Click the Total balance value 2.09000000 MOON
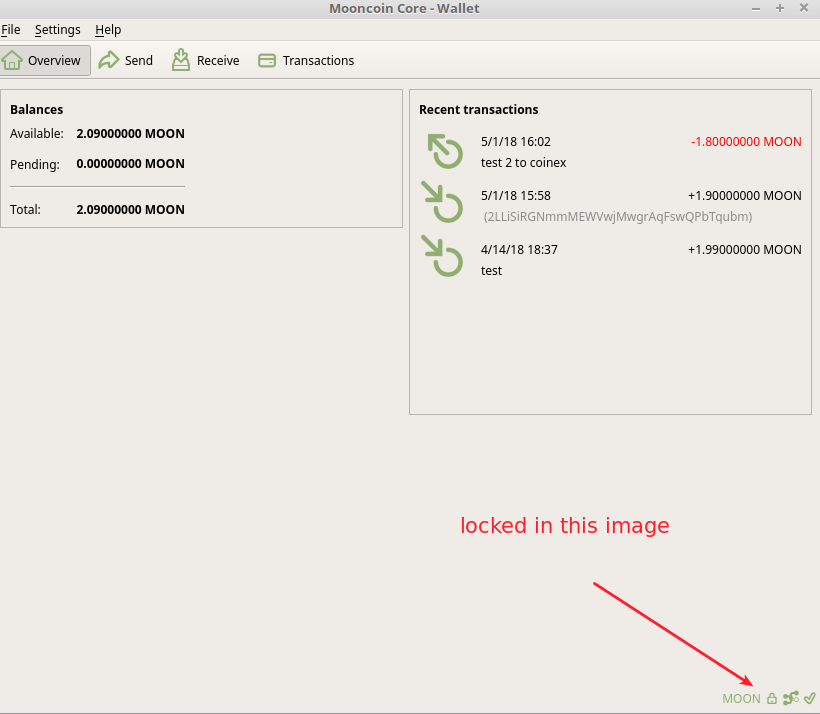 click(x=130, y=210)
